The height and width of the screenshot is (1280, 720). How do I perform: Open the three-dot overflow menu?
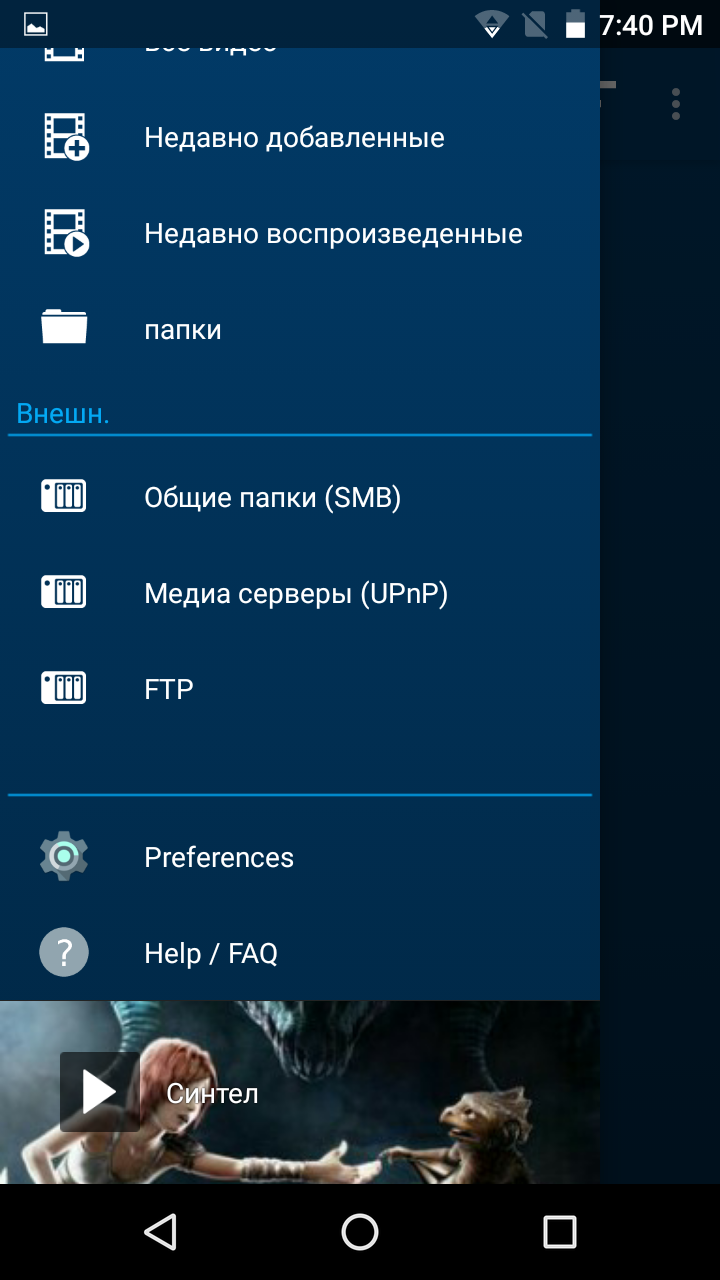tap(676, 104)
